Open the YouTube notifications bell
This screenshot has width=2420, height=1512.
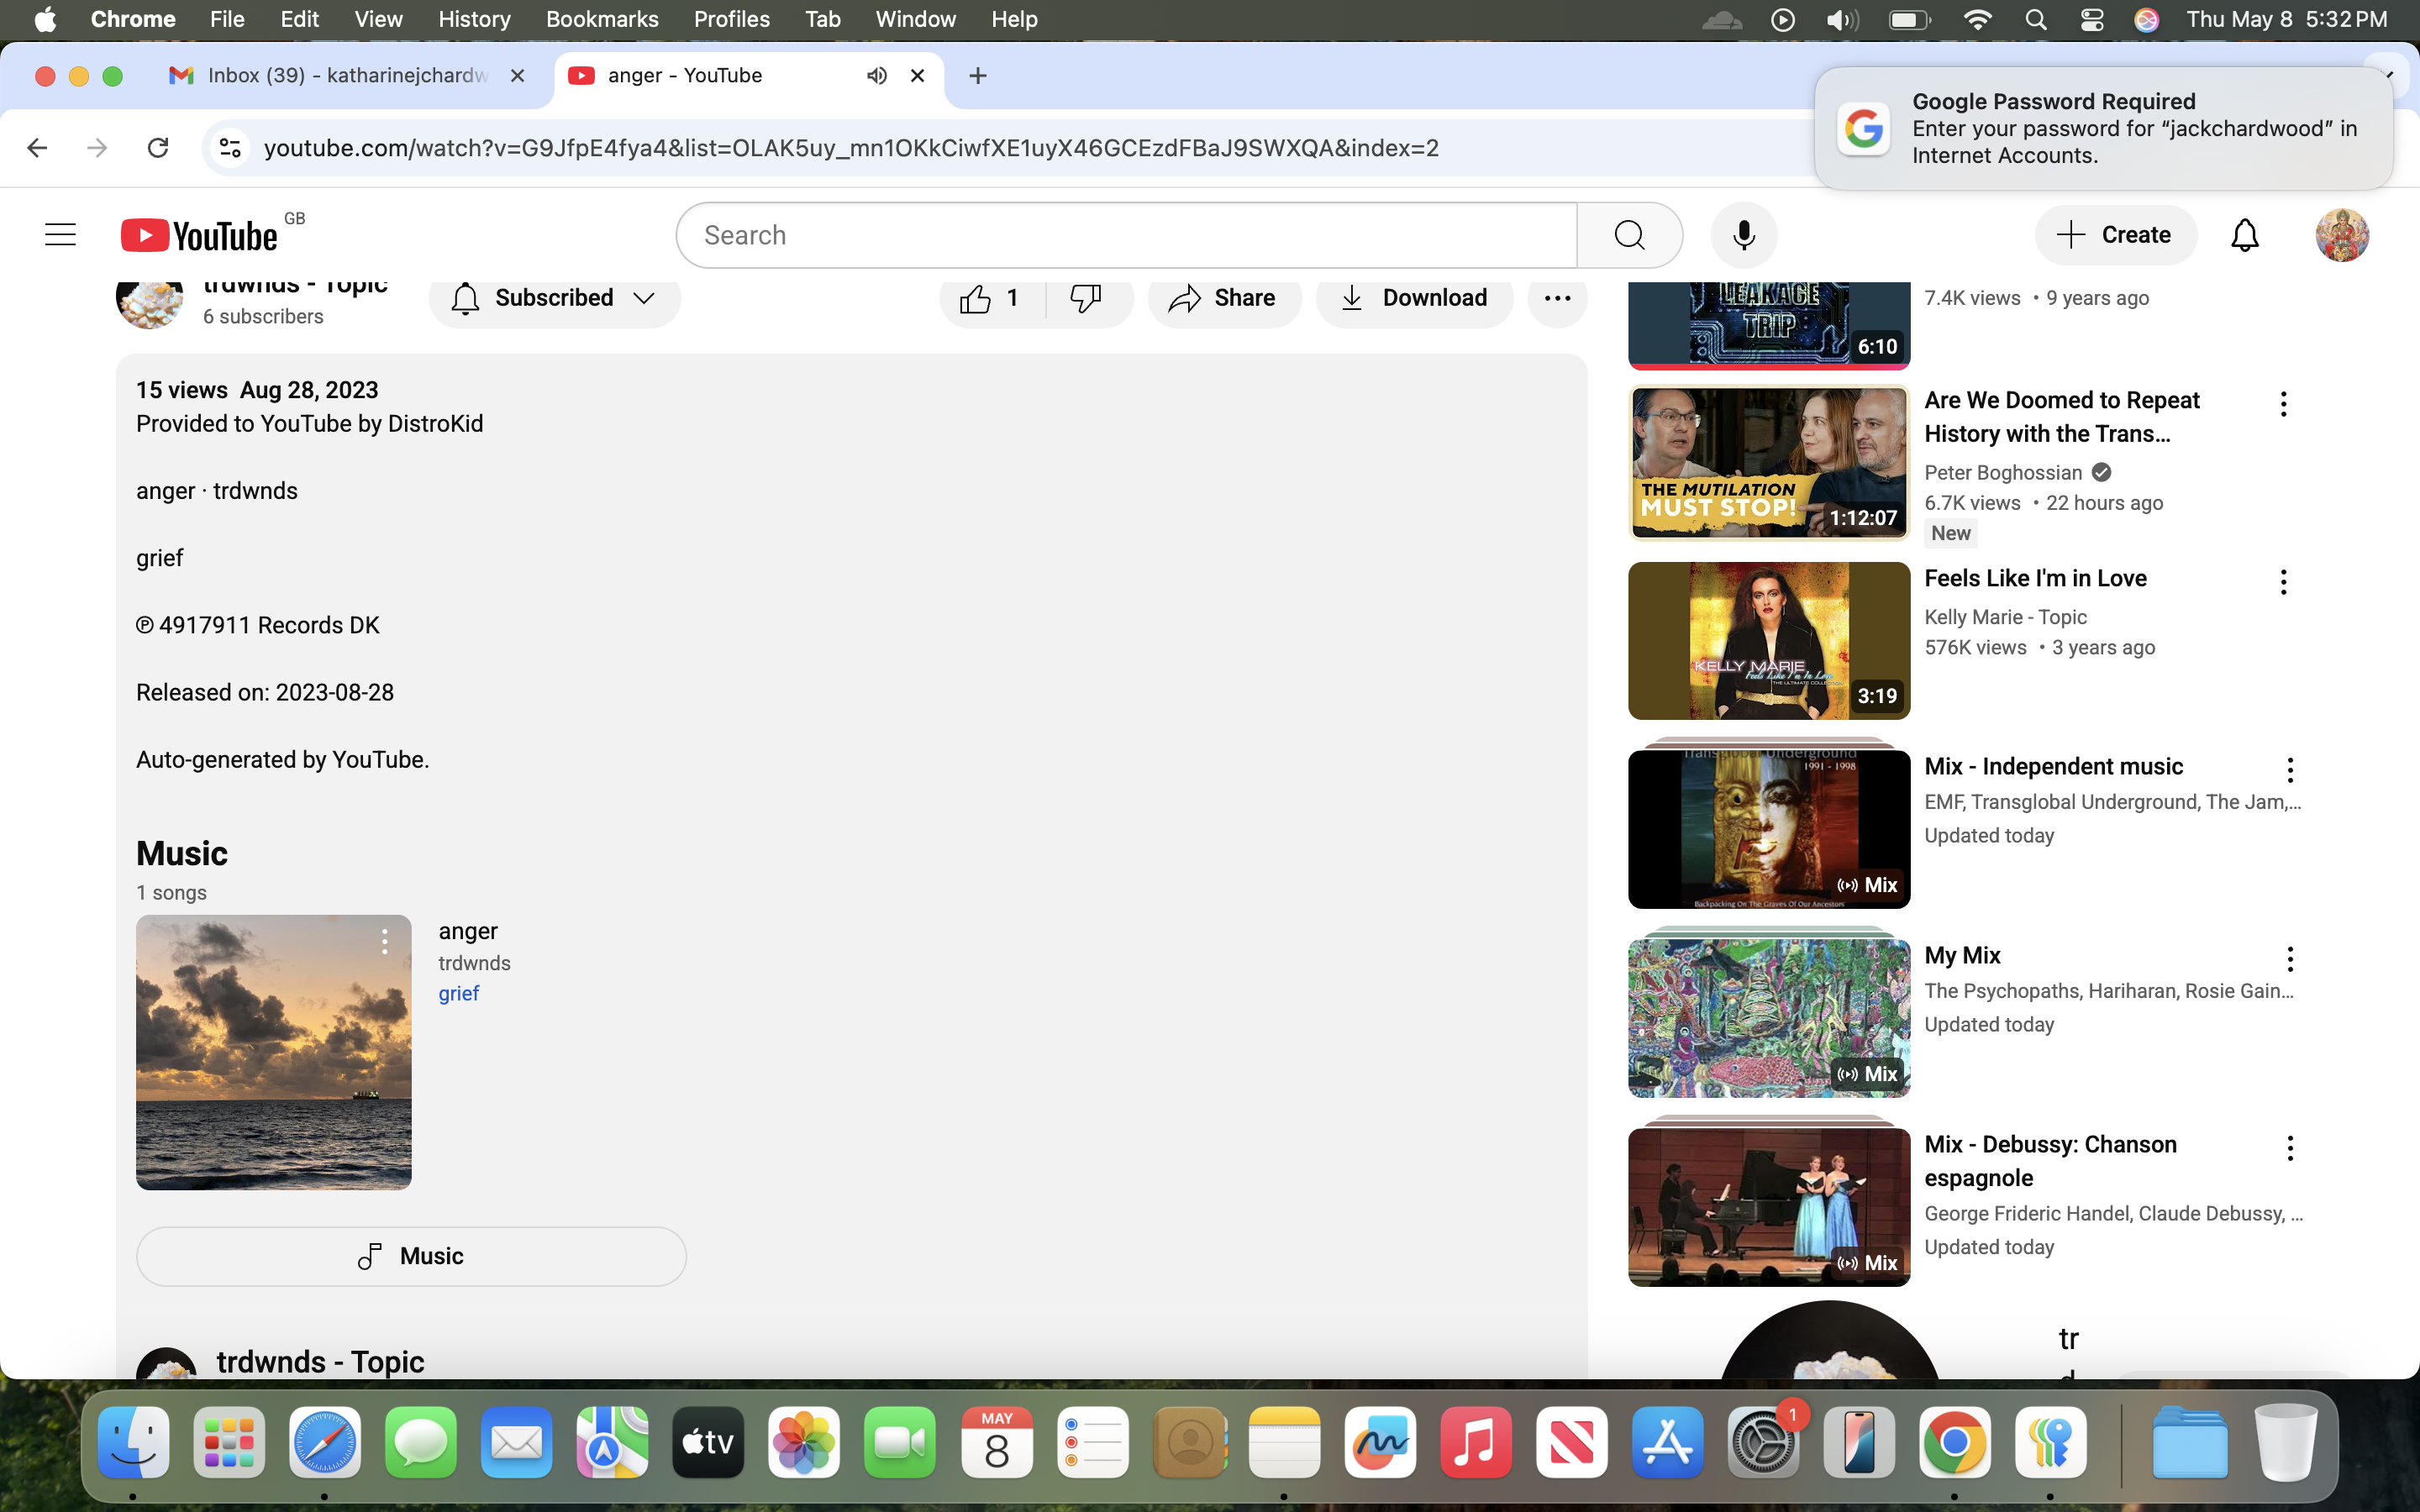click(2245, 235)
